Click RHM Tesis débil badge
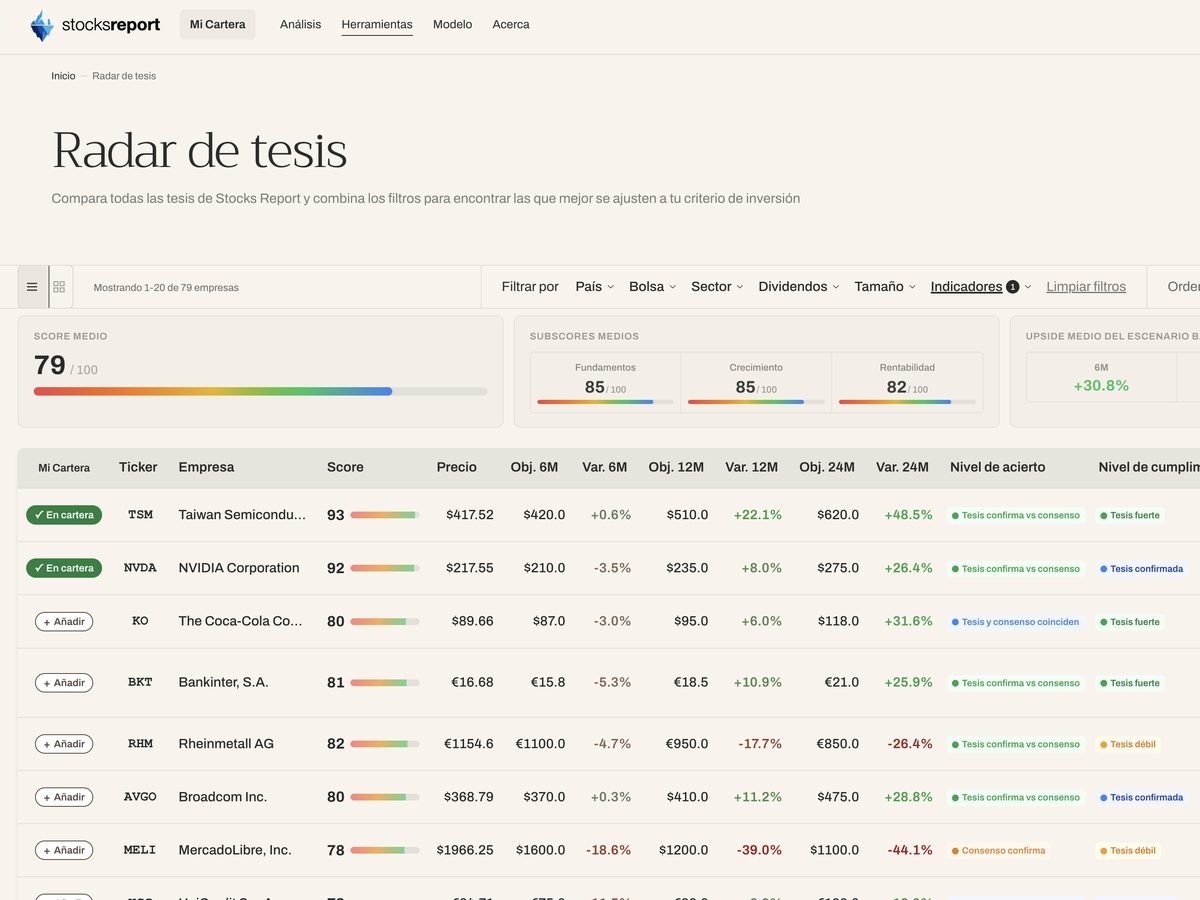The width and height of the screenshot is (1200, 900). pos(1127,745)
